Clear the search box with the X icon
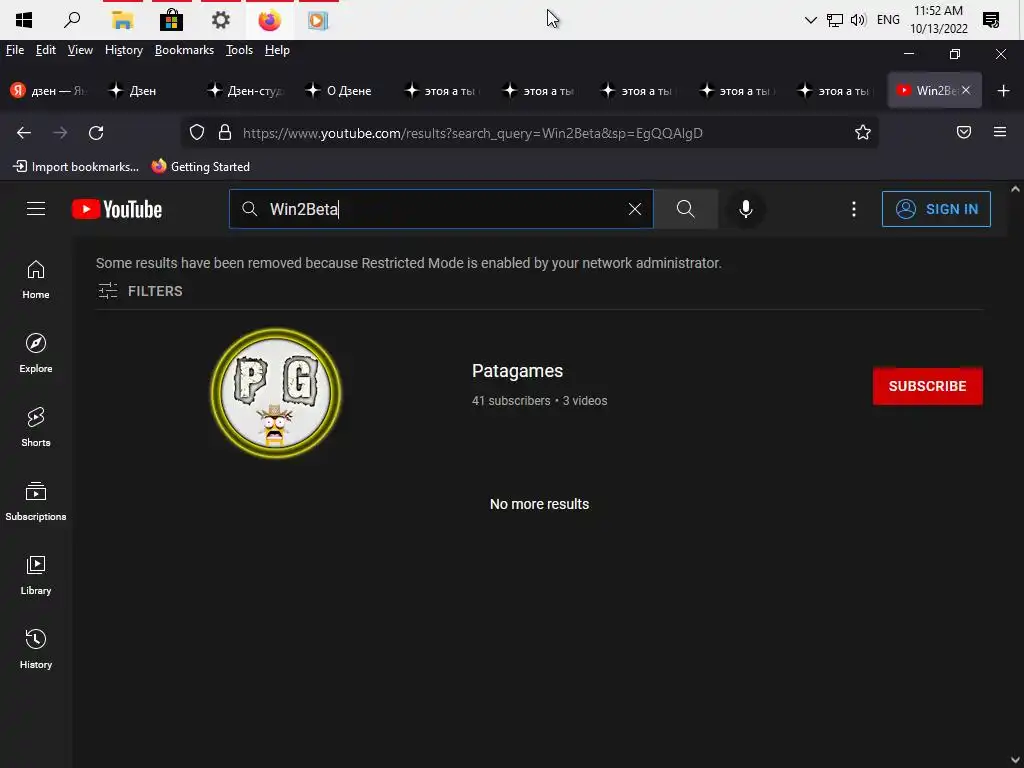The image size is (1024, 768). [634, 209]
